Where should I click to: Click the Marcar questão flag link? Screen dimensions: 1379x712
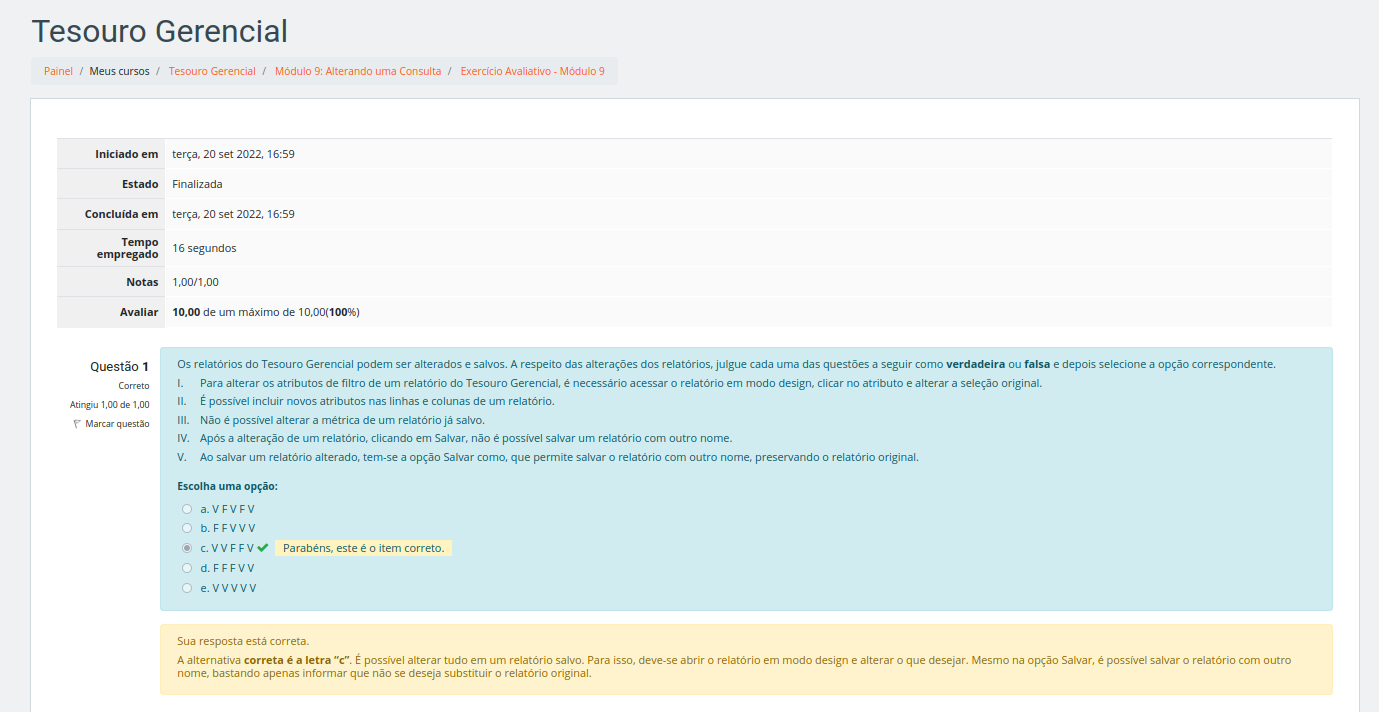pyautogui.click(x=112, y=424)
